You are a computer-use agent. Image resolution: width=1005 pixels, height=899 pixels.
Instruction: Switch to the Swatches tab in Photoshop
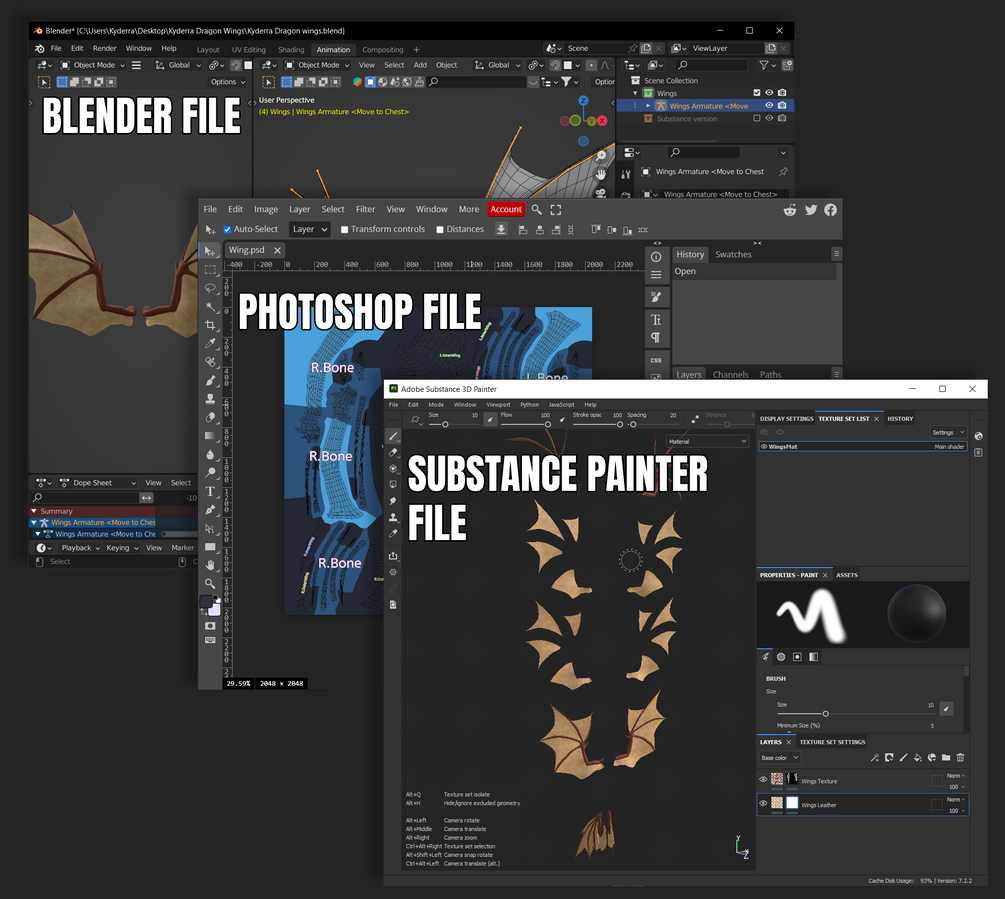tap(733, 254)
